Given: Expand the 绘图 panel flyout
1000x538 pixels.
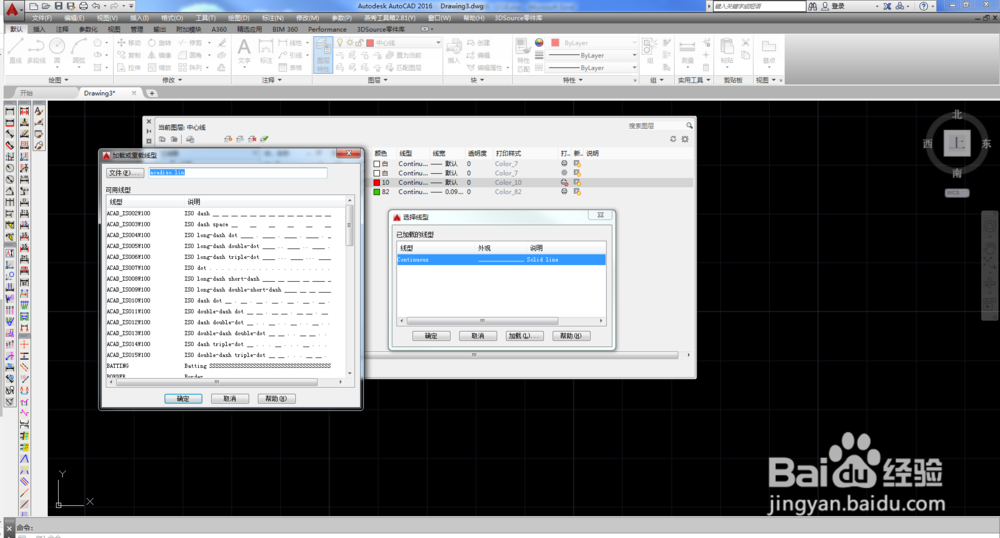Looking at the screenshot, I should [x=58, y=80].
